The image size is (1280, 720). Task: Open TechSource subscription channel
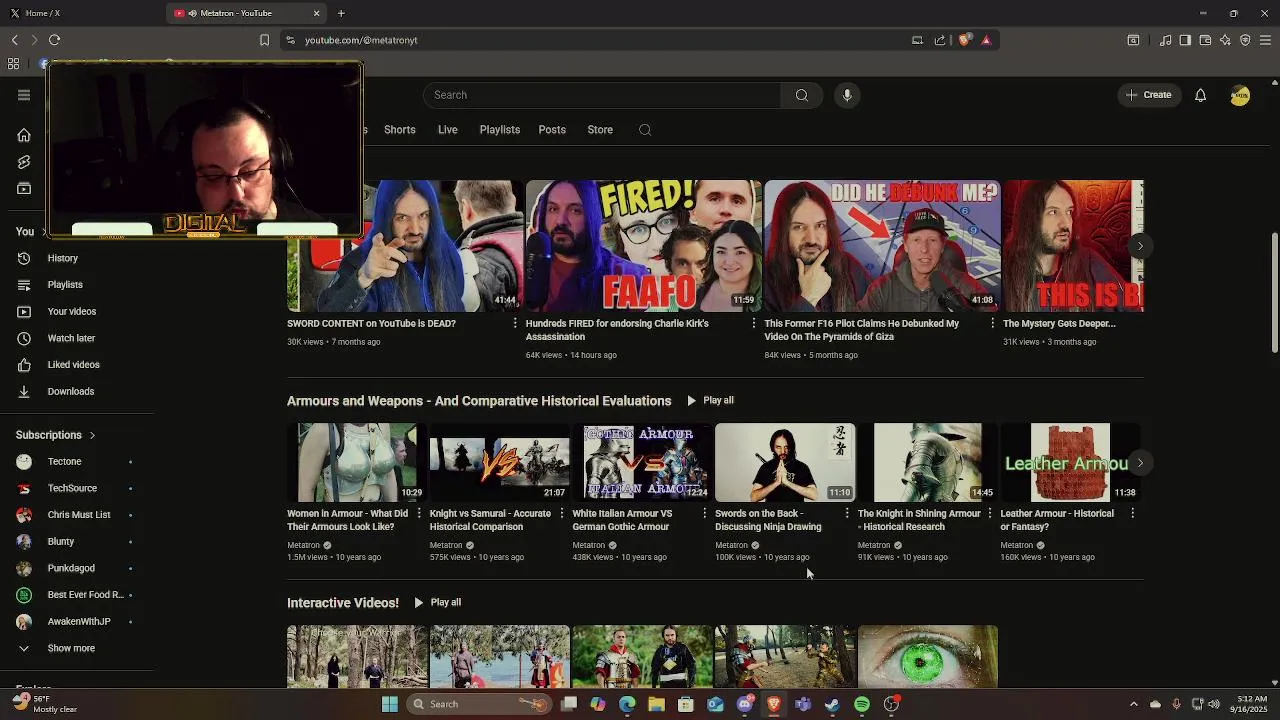point(72,488)
